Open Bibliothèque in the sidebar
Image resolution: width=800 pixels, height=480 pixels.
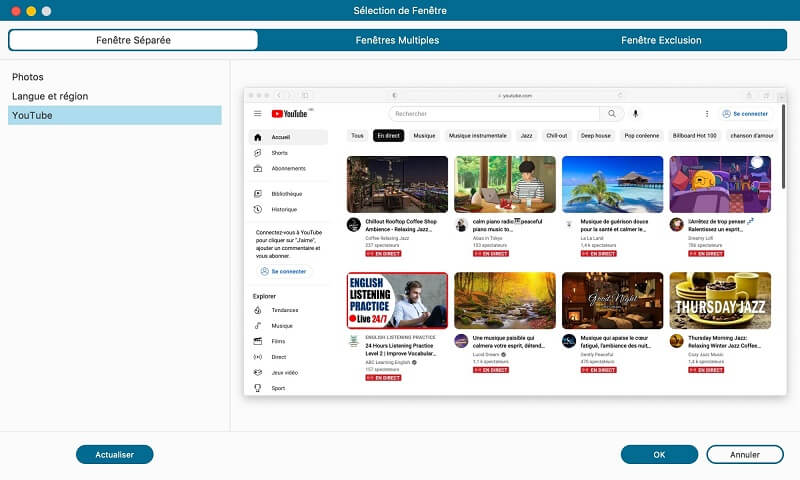click(x=288, y=194)
